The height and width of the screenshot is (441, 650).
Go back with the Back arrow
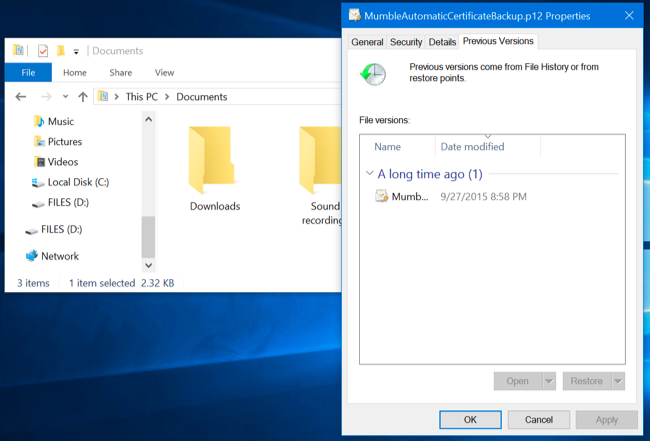21,97
